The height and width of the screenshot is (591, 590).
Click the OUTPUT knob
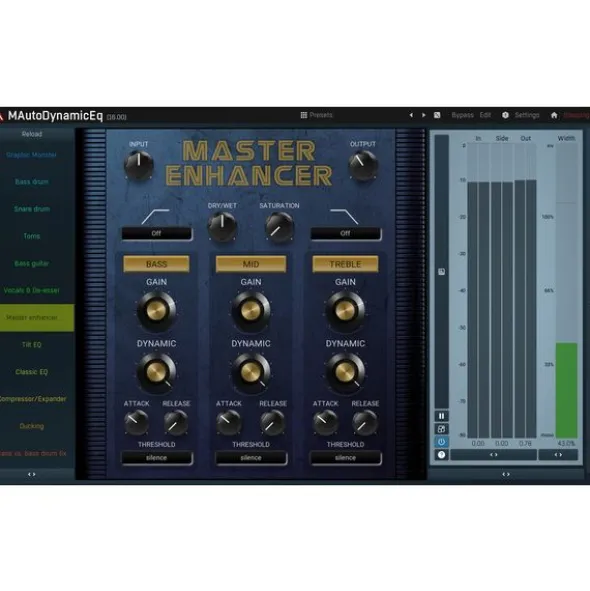[x=363, y=166]
